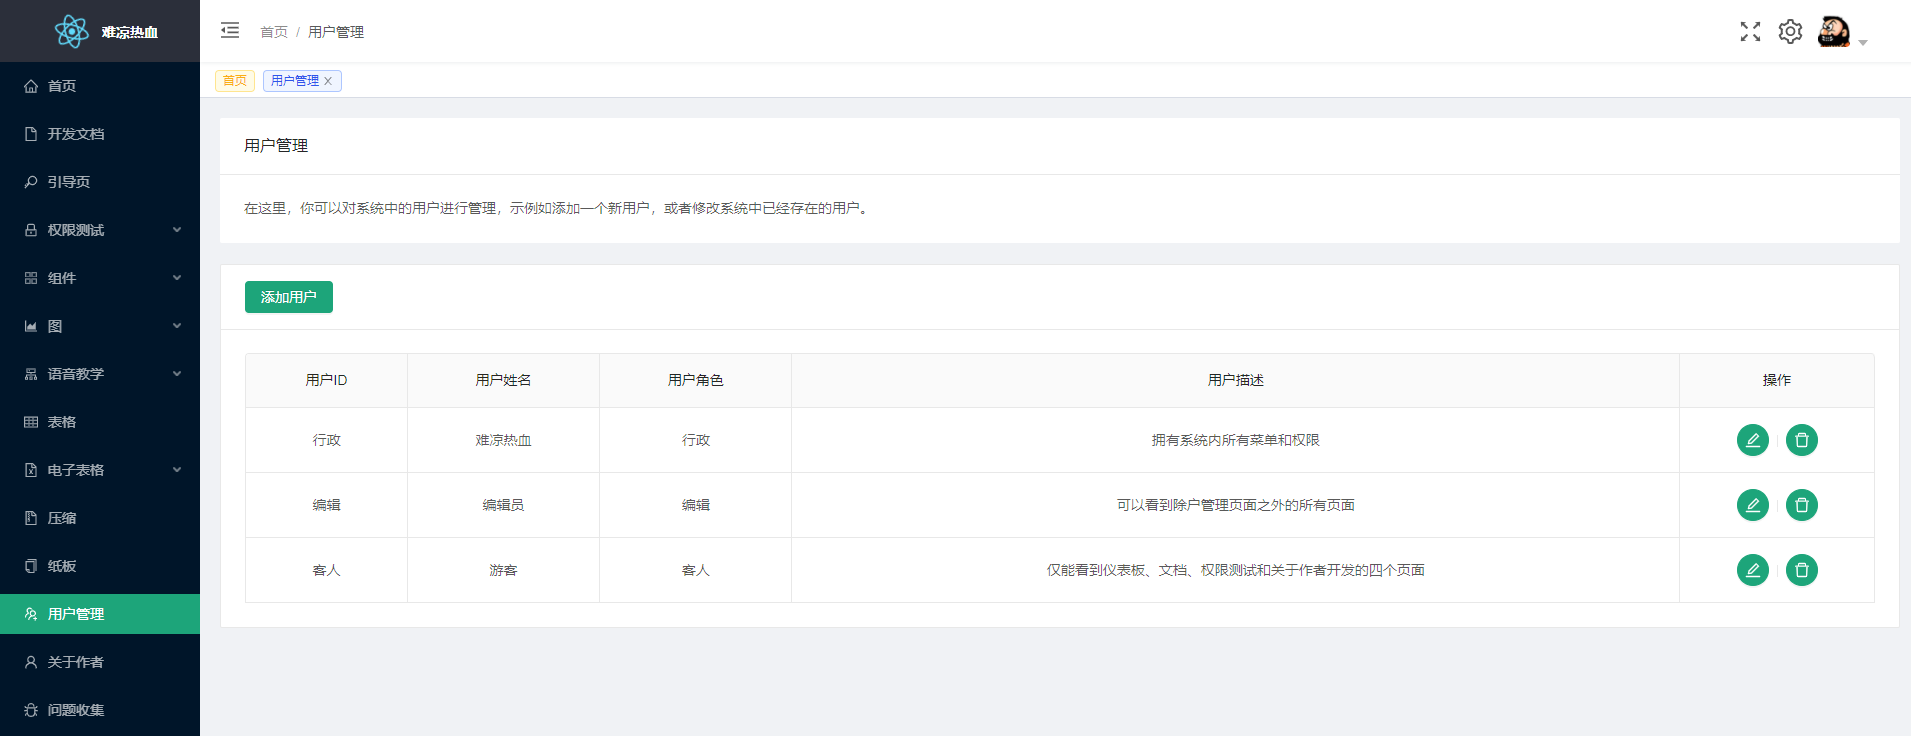Click the edit icon for 难凉热血 row
Image resolution: width=1911 pixels, height=736 pixels.
click(x=1752, y=440)
